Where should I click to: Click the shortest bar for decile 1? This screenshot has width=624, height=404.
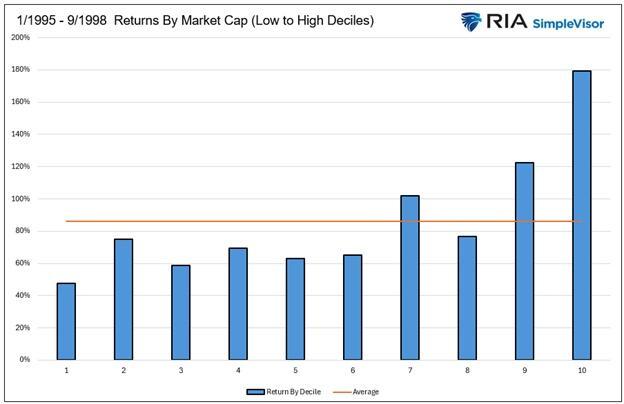click(66, 321)
